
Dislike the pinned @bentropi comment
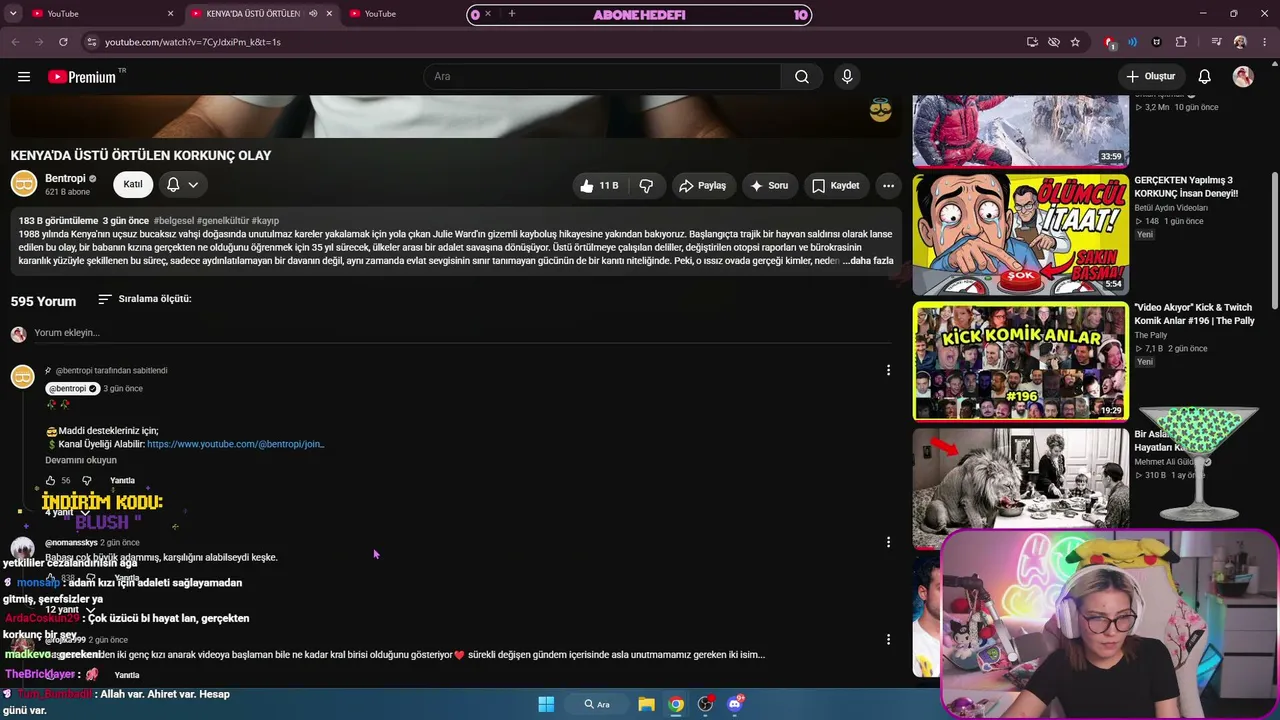[87, 481]
